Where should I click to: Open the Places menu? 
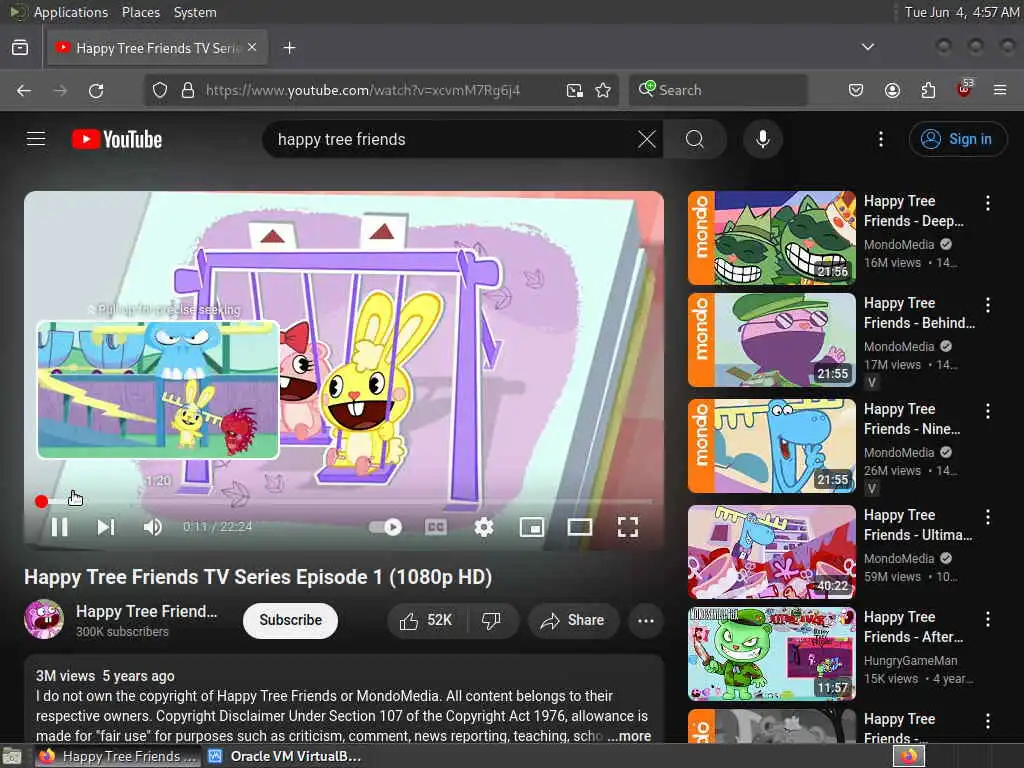tap(141, 12)
